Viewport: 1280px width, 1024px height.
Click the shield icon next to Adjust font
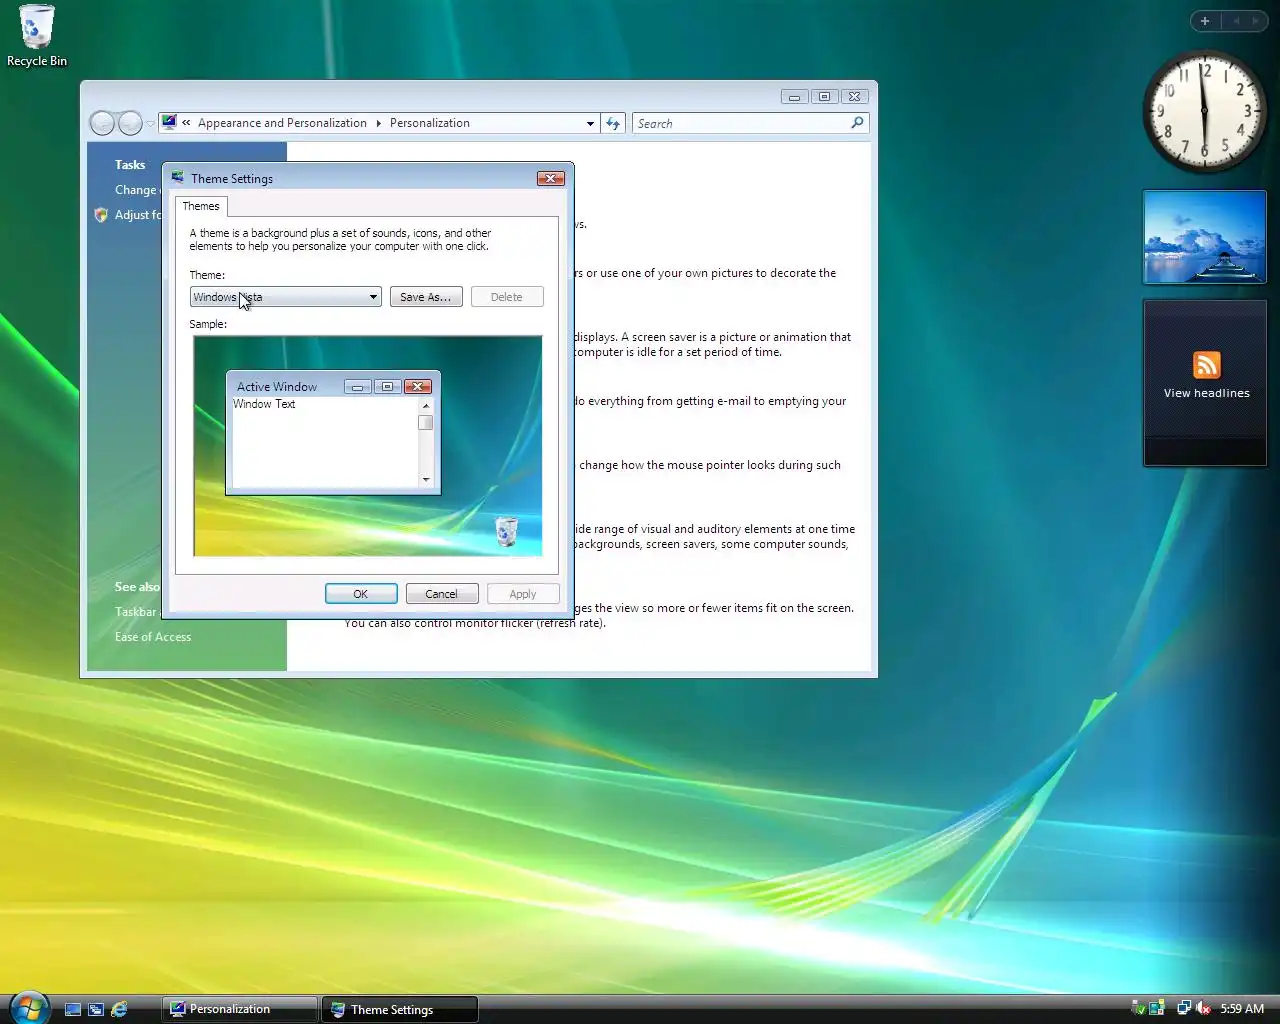click(101, 215)
